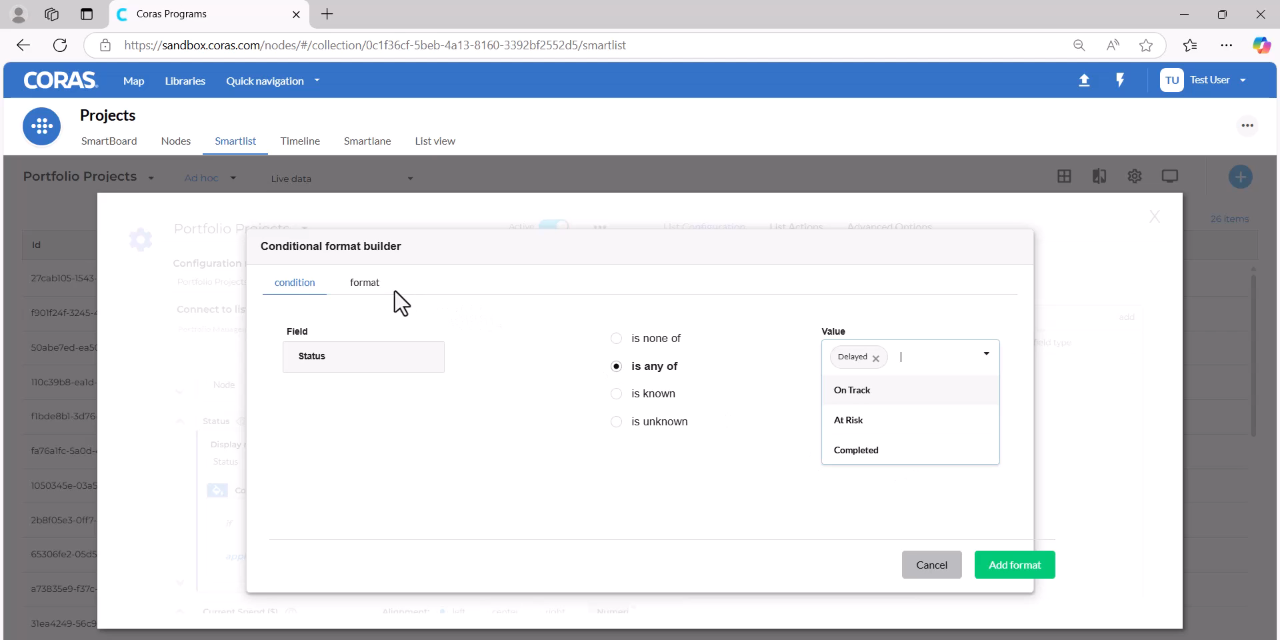
Task: Expand the Quick navigation dropdown
Action: 273,81
